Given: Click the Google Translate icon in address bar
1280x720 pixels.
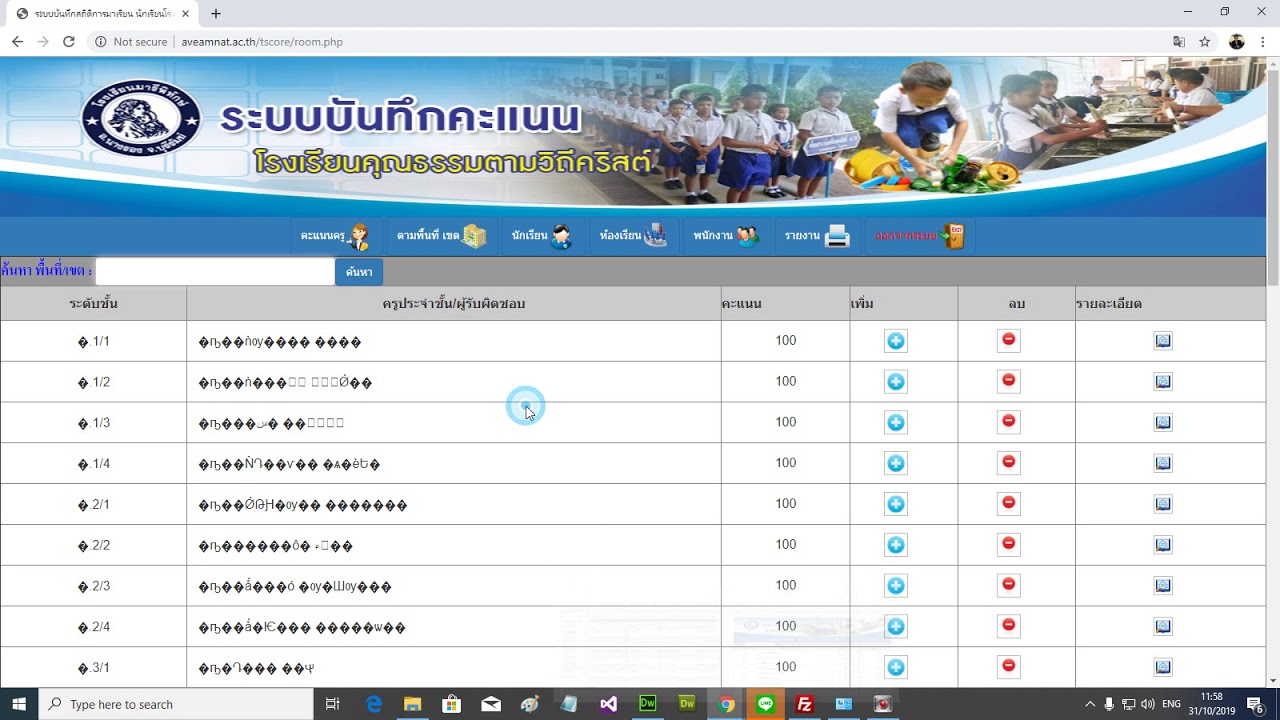Looking at the screenshot, I should click(1179, 42).
